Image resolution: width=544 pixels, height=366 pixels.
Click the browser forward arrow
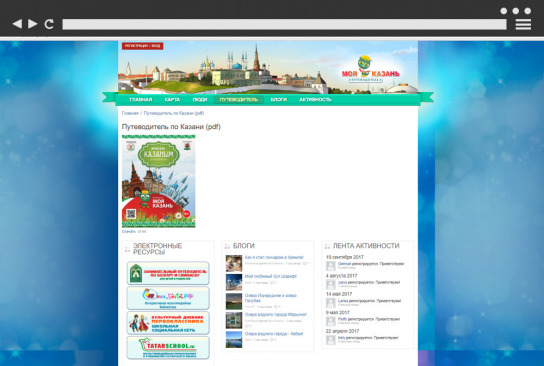[x=33, y=24]
